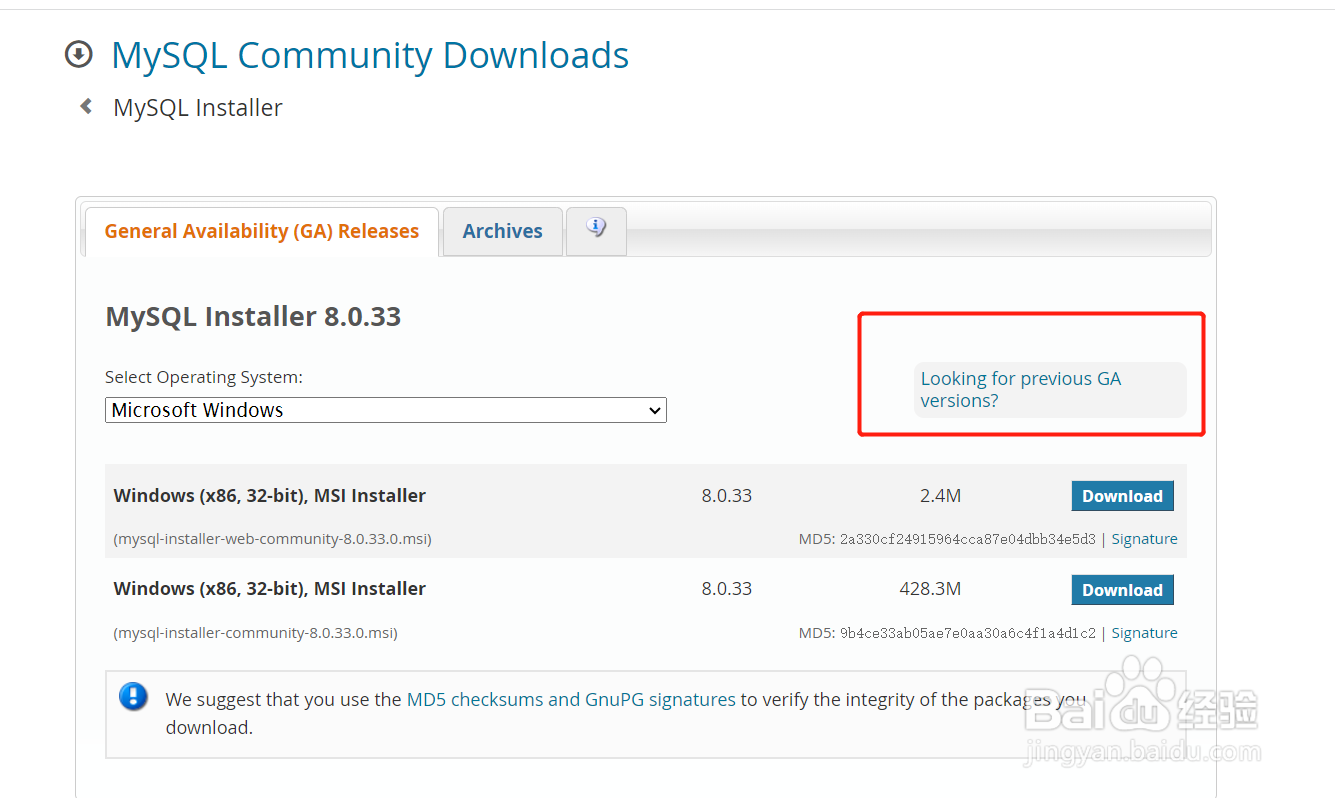The width and height of the screenshot is (1335, 798).
Task: Click the 2.4M file size cell
Action: pos(940,496)
